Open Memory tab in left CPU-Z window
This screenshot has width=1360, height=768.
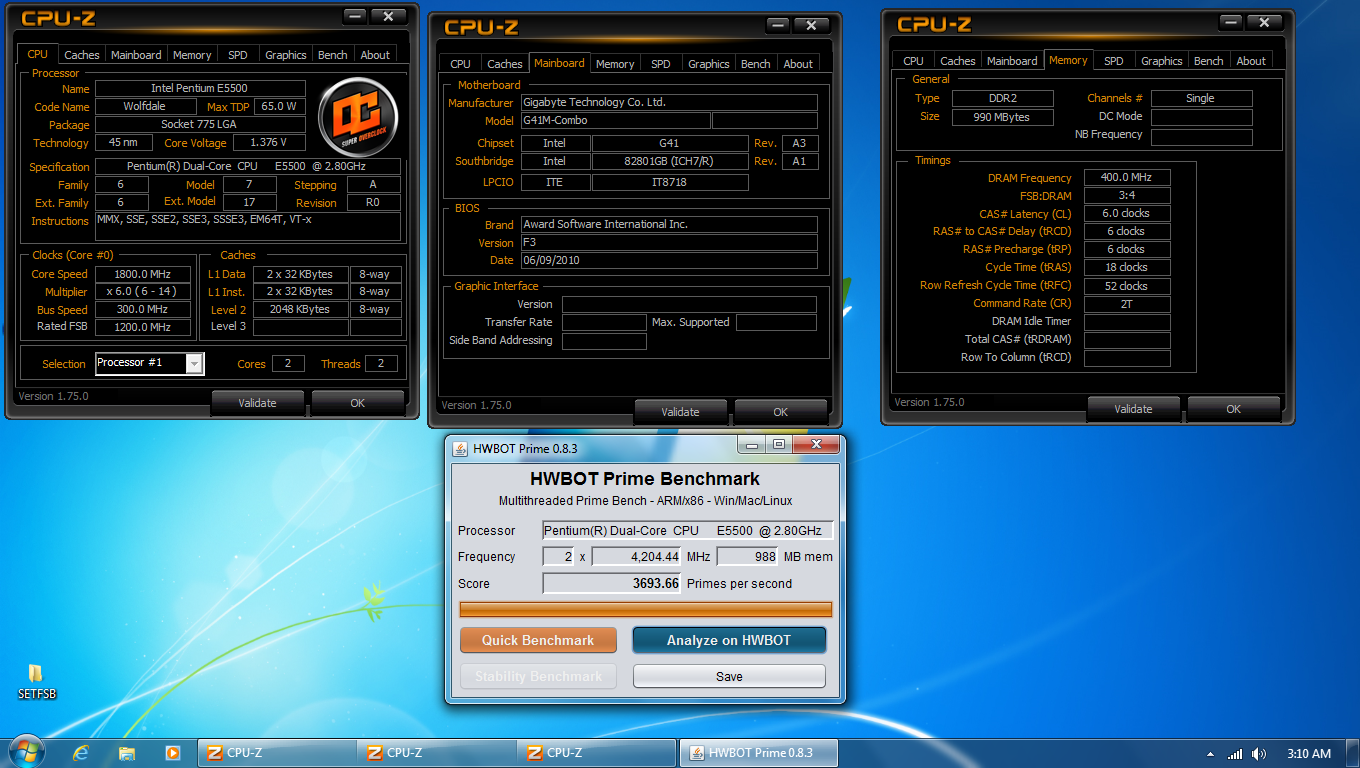[192, 55]
